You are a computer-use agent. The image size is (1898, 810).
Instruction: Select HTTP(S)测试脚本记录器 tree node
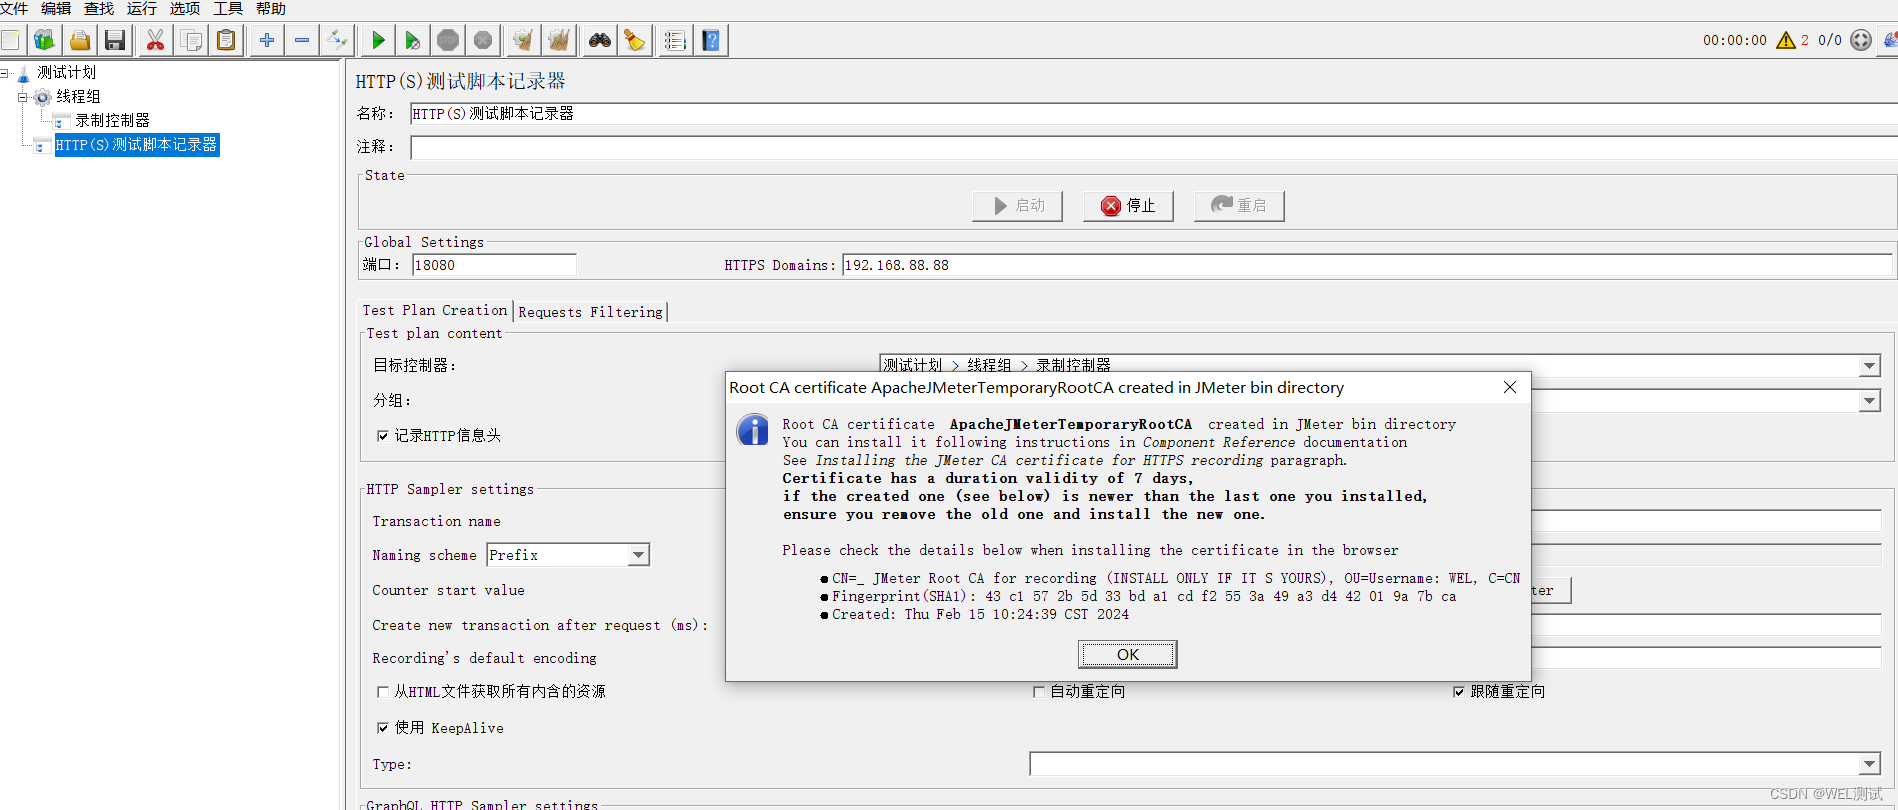[x=136, y=145]
